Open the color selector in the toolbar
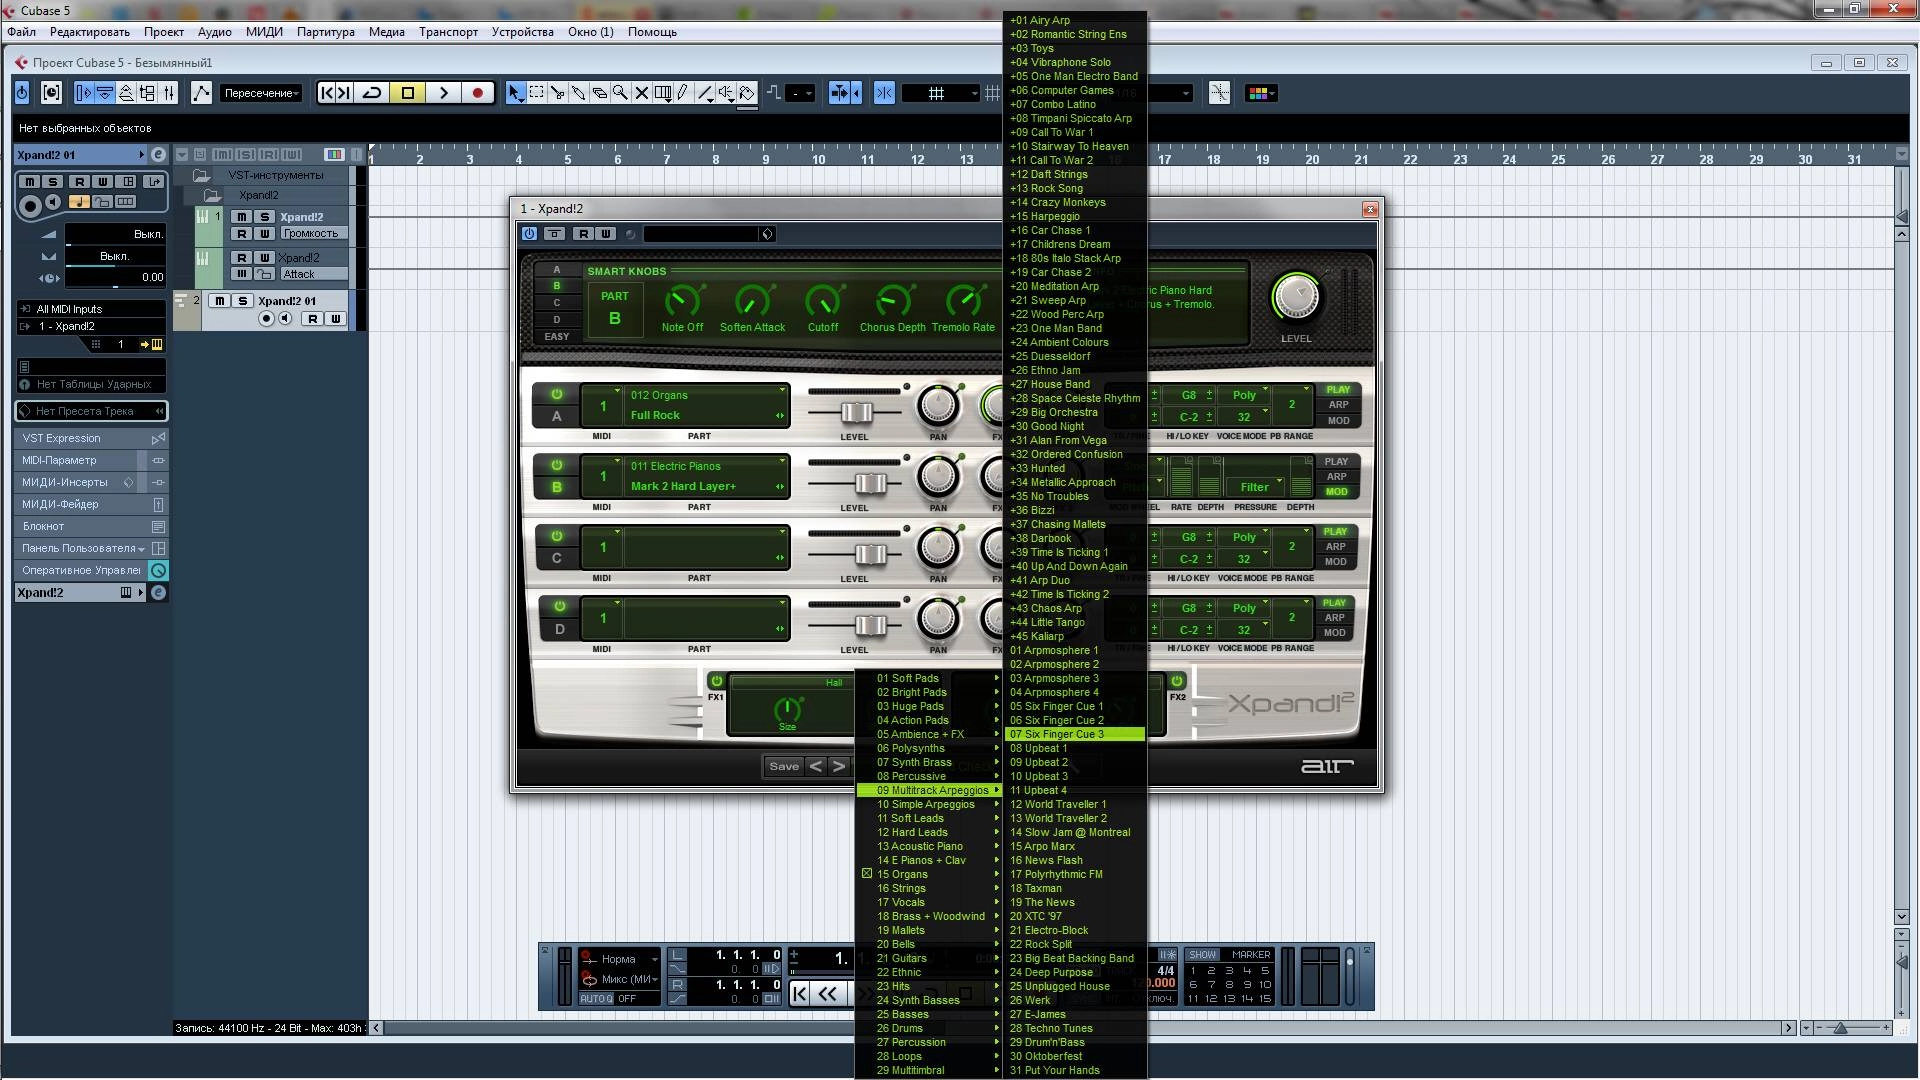 [x=1259, y=93]
